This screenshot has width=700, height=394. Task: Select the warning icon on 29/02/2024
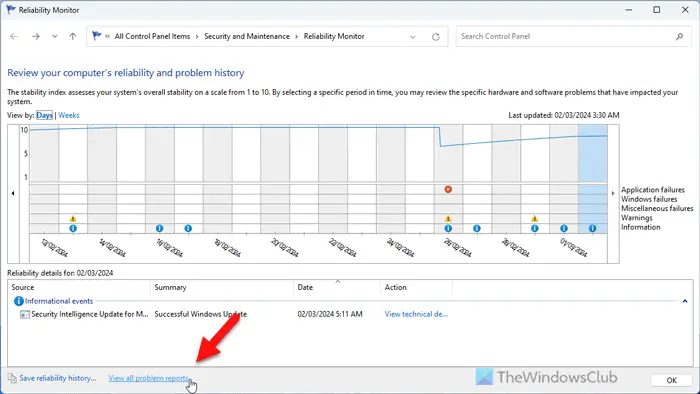point(534,219)
